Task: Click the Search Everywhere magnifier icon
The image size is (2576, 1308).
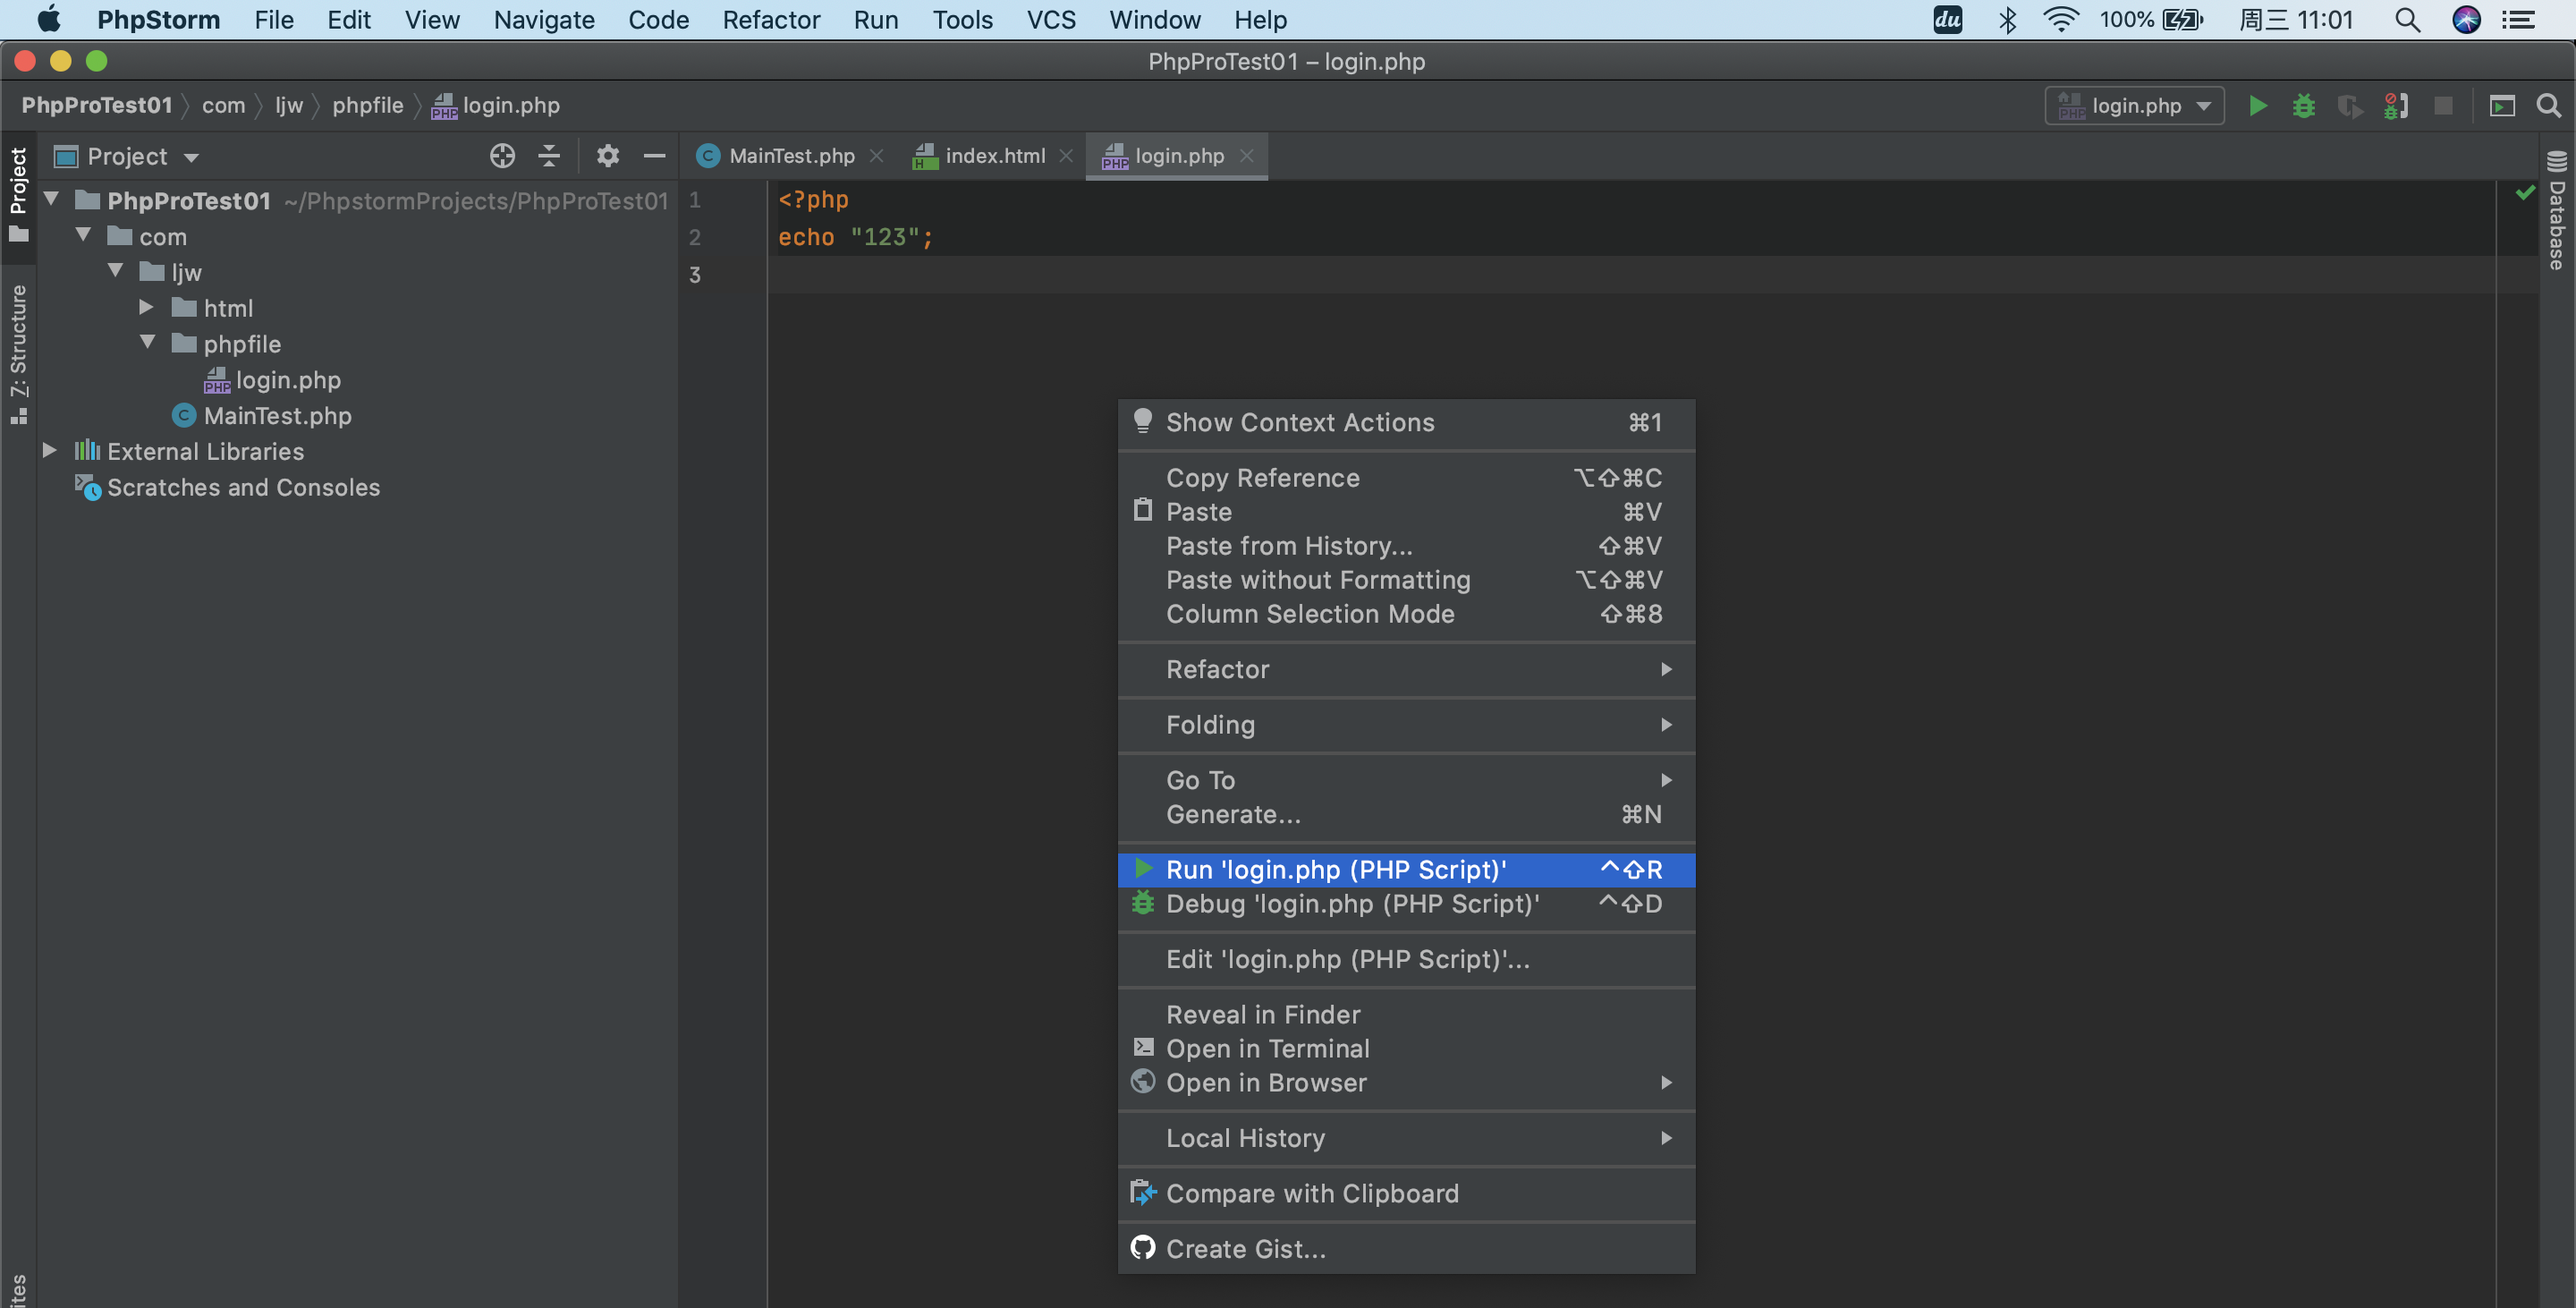Action: click(x=2549, y=106)
